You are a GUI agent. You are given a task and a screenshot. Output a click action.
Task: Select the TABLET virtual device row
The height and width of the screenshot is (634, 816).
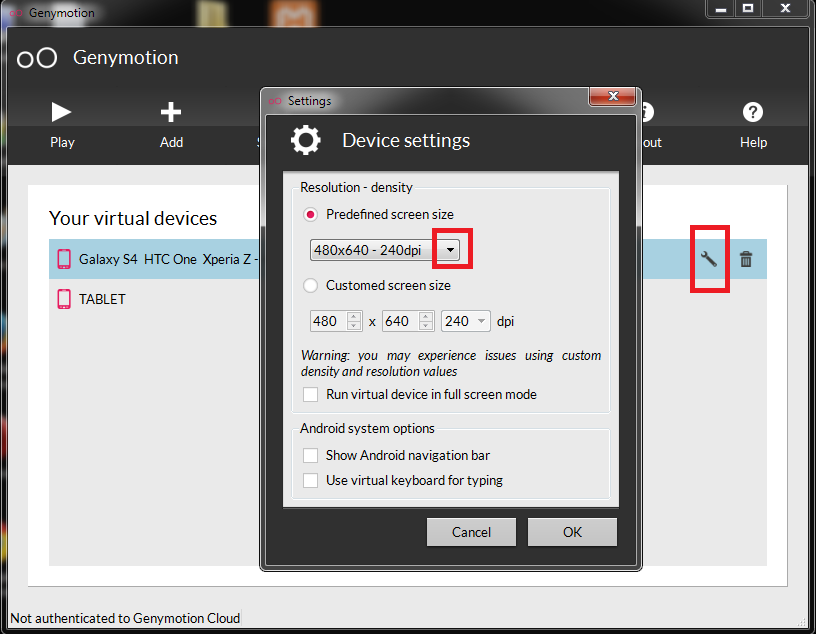pyautogui.click(x=150, y=299)
